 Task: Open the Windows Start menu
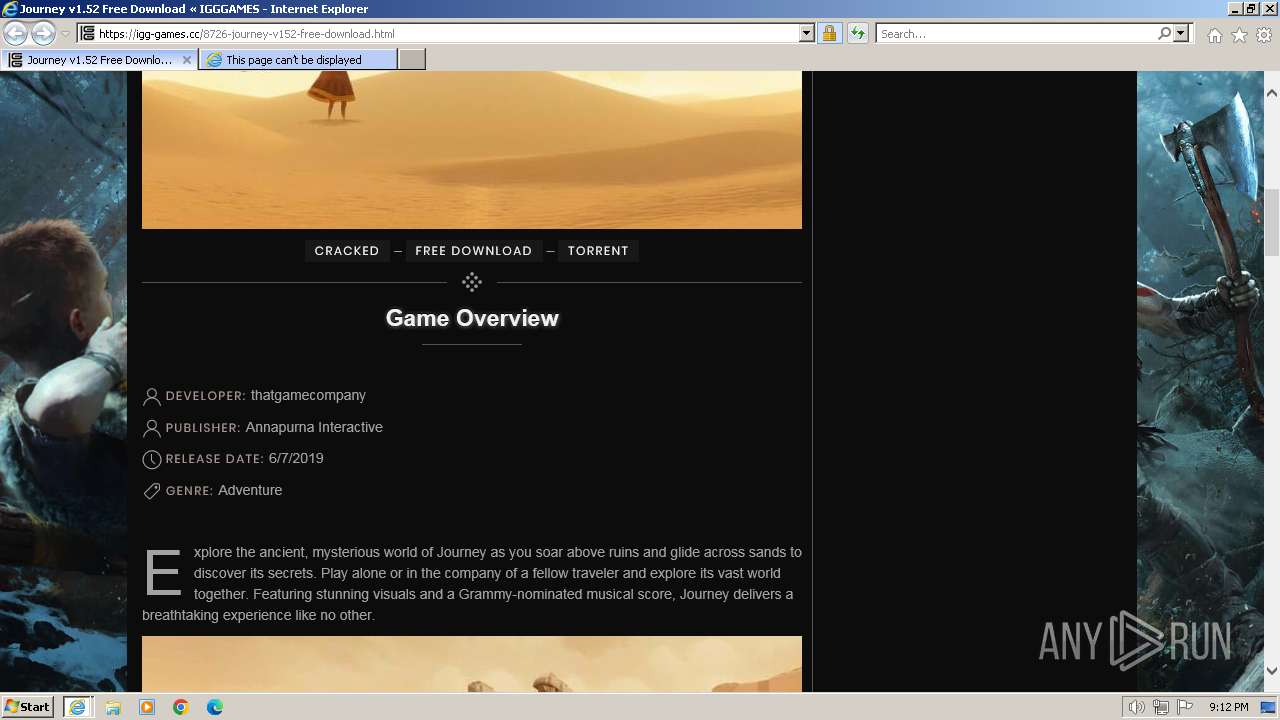28,706
